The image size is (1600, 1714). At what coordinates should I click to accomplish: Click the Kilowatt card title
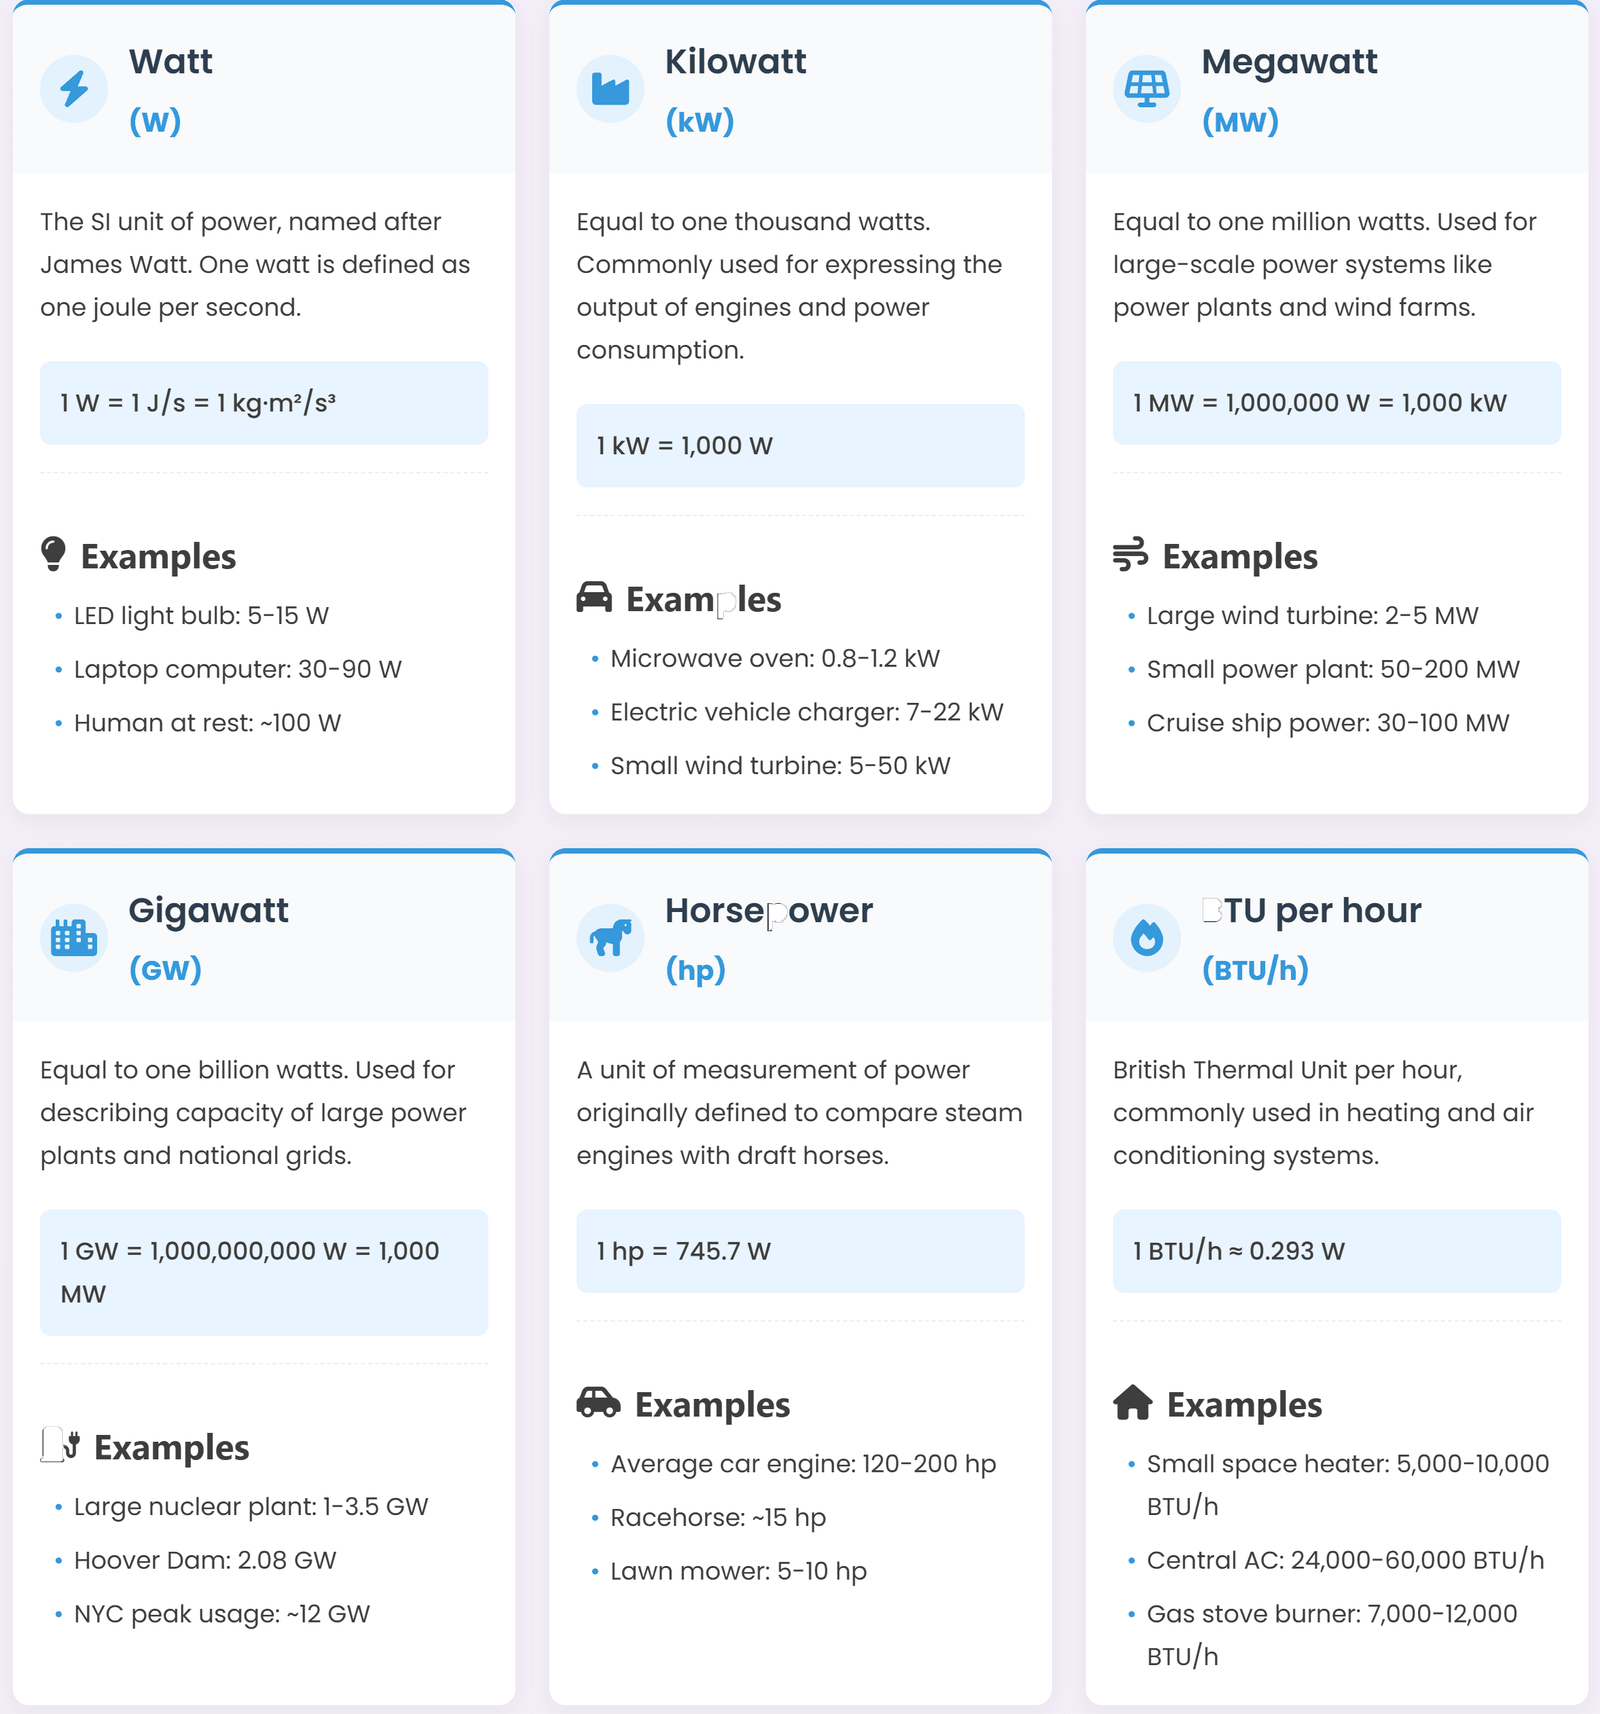[735, 62]
